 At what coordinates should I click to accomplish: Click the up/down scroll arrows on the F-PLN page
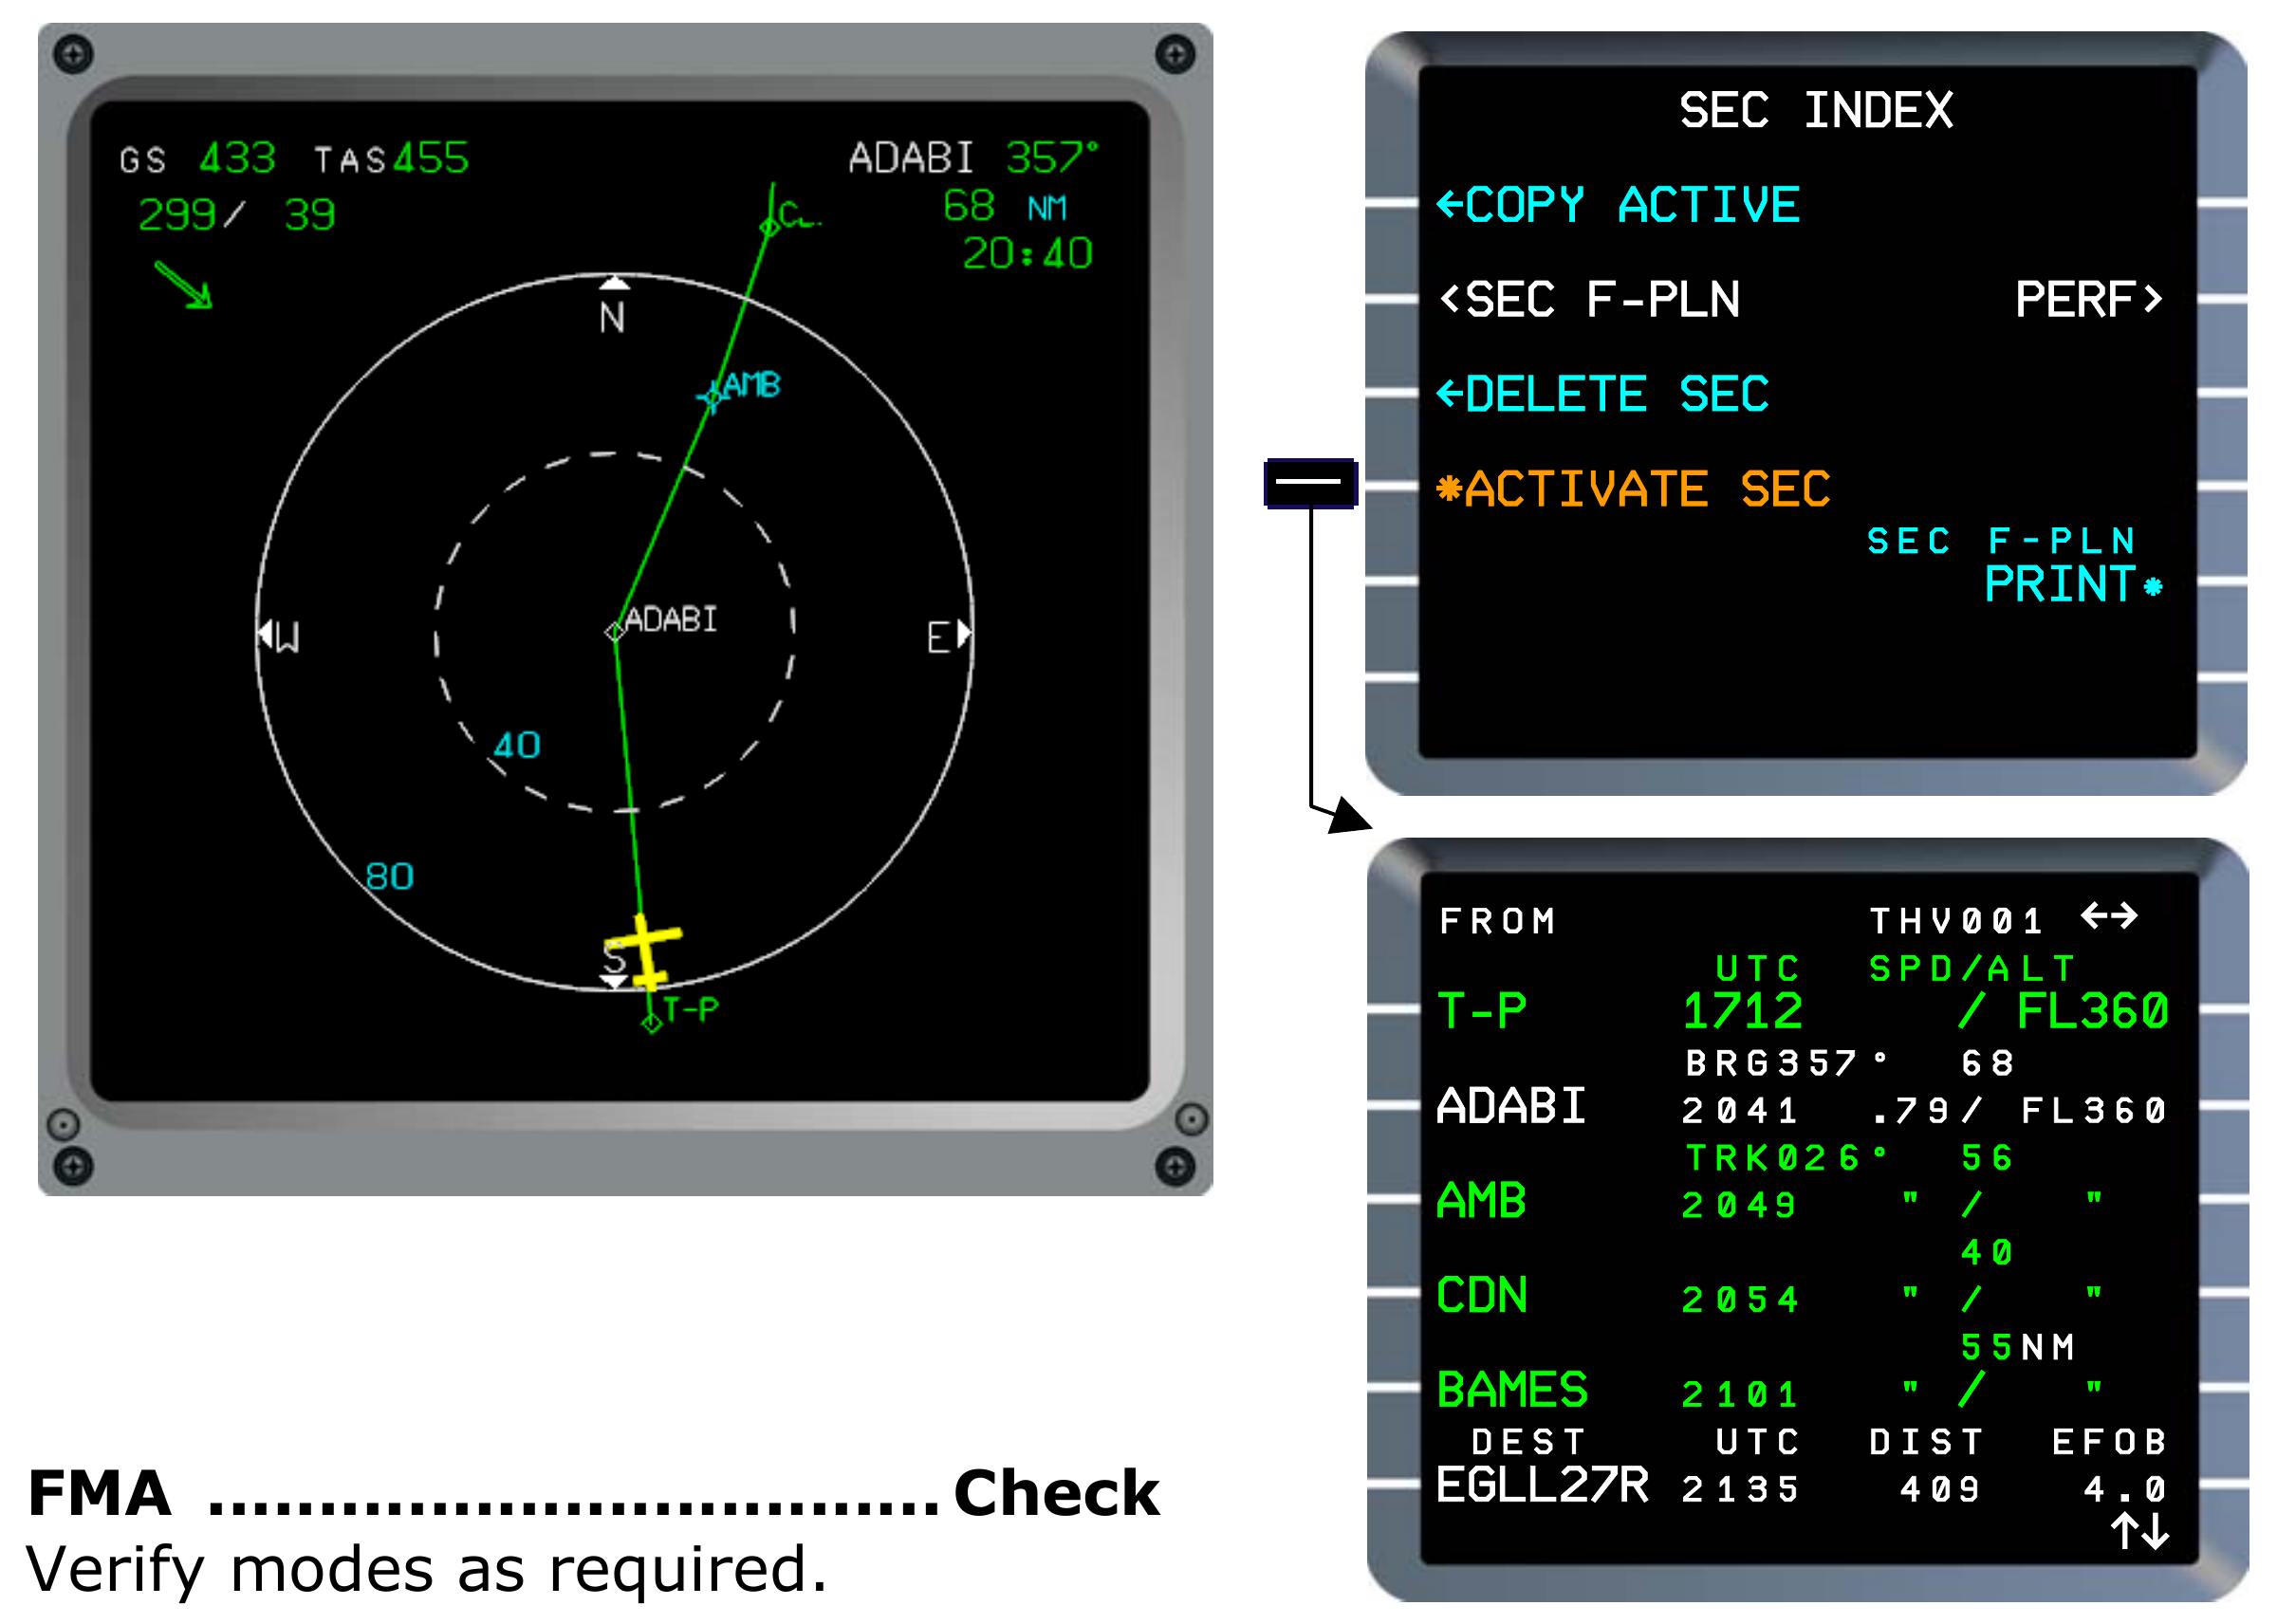[x=2140, y=1531]
